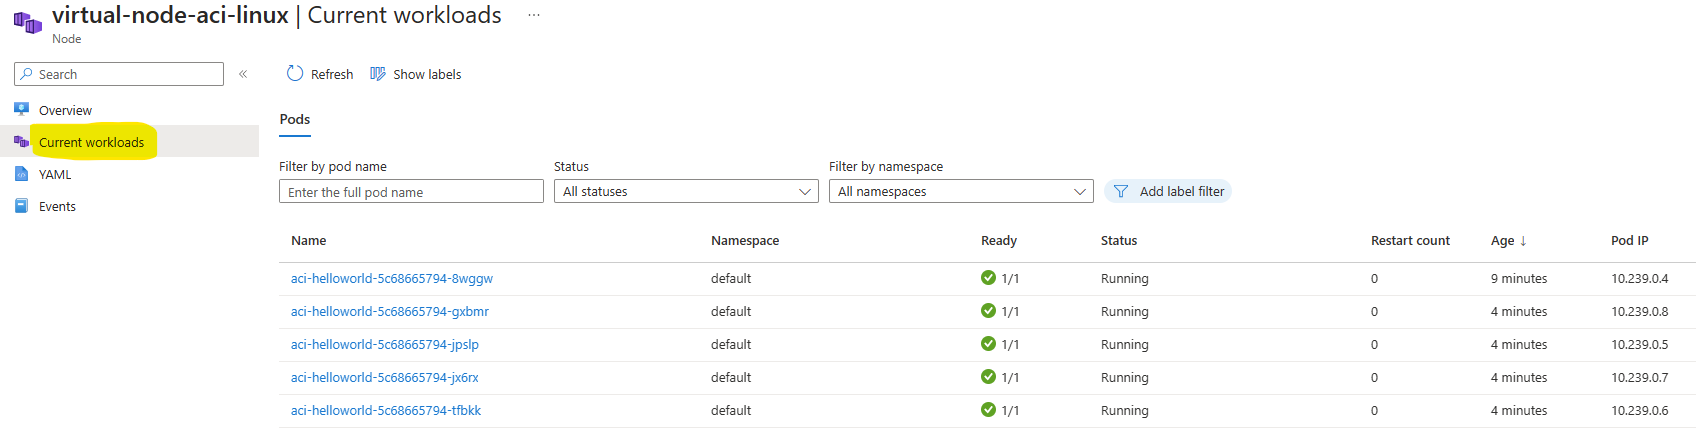Click the Current workloads cube icon
Screen dimensions: 1696x443
21,142
